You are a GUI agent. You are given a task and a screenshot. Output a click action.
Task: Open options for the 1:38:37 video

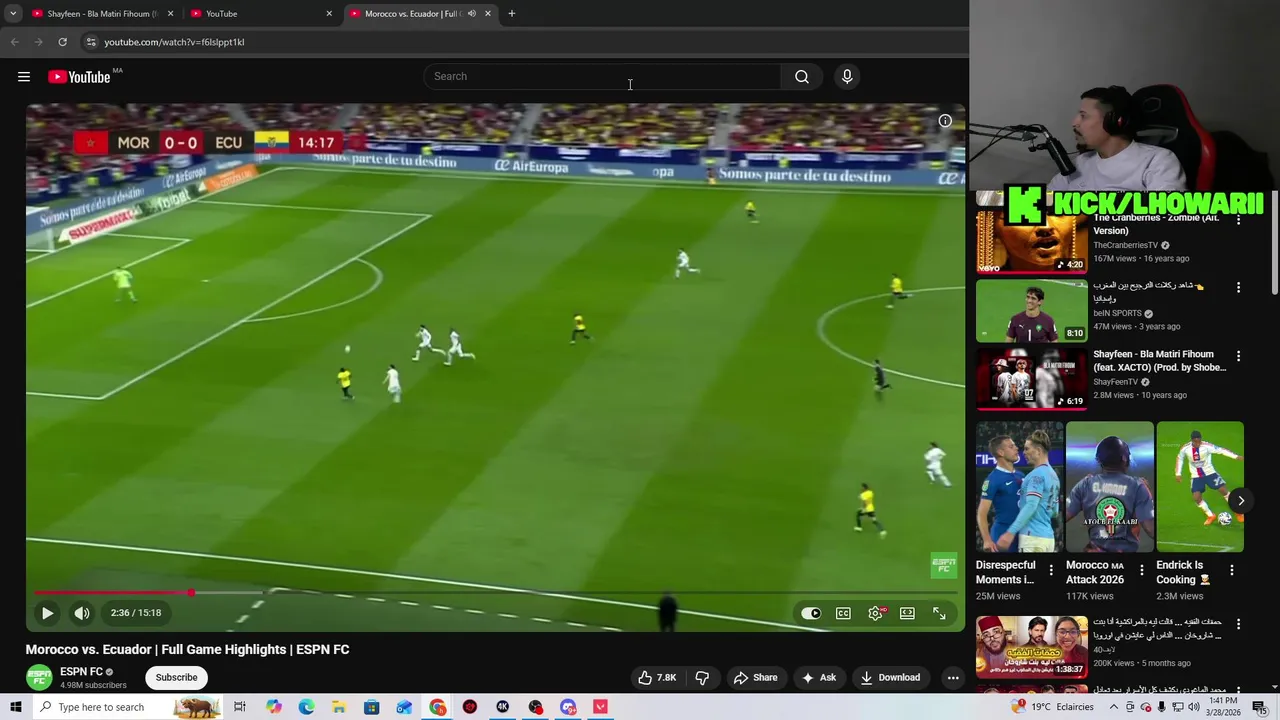pyautogui.click(x=1238, y=624)
